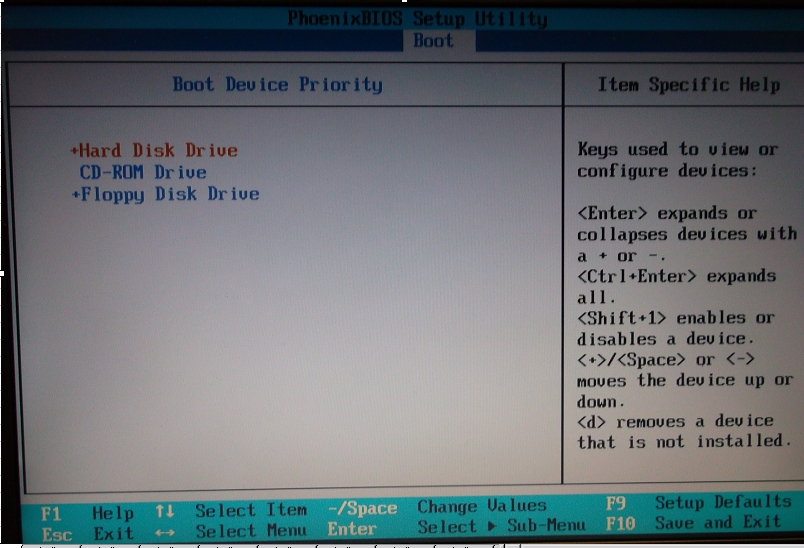Image resolution: width=804 pixels, height=548 pixels.
Task: Click the '<Shift+1> enables or' help line
Action: pos(676,318)
